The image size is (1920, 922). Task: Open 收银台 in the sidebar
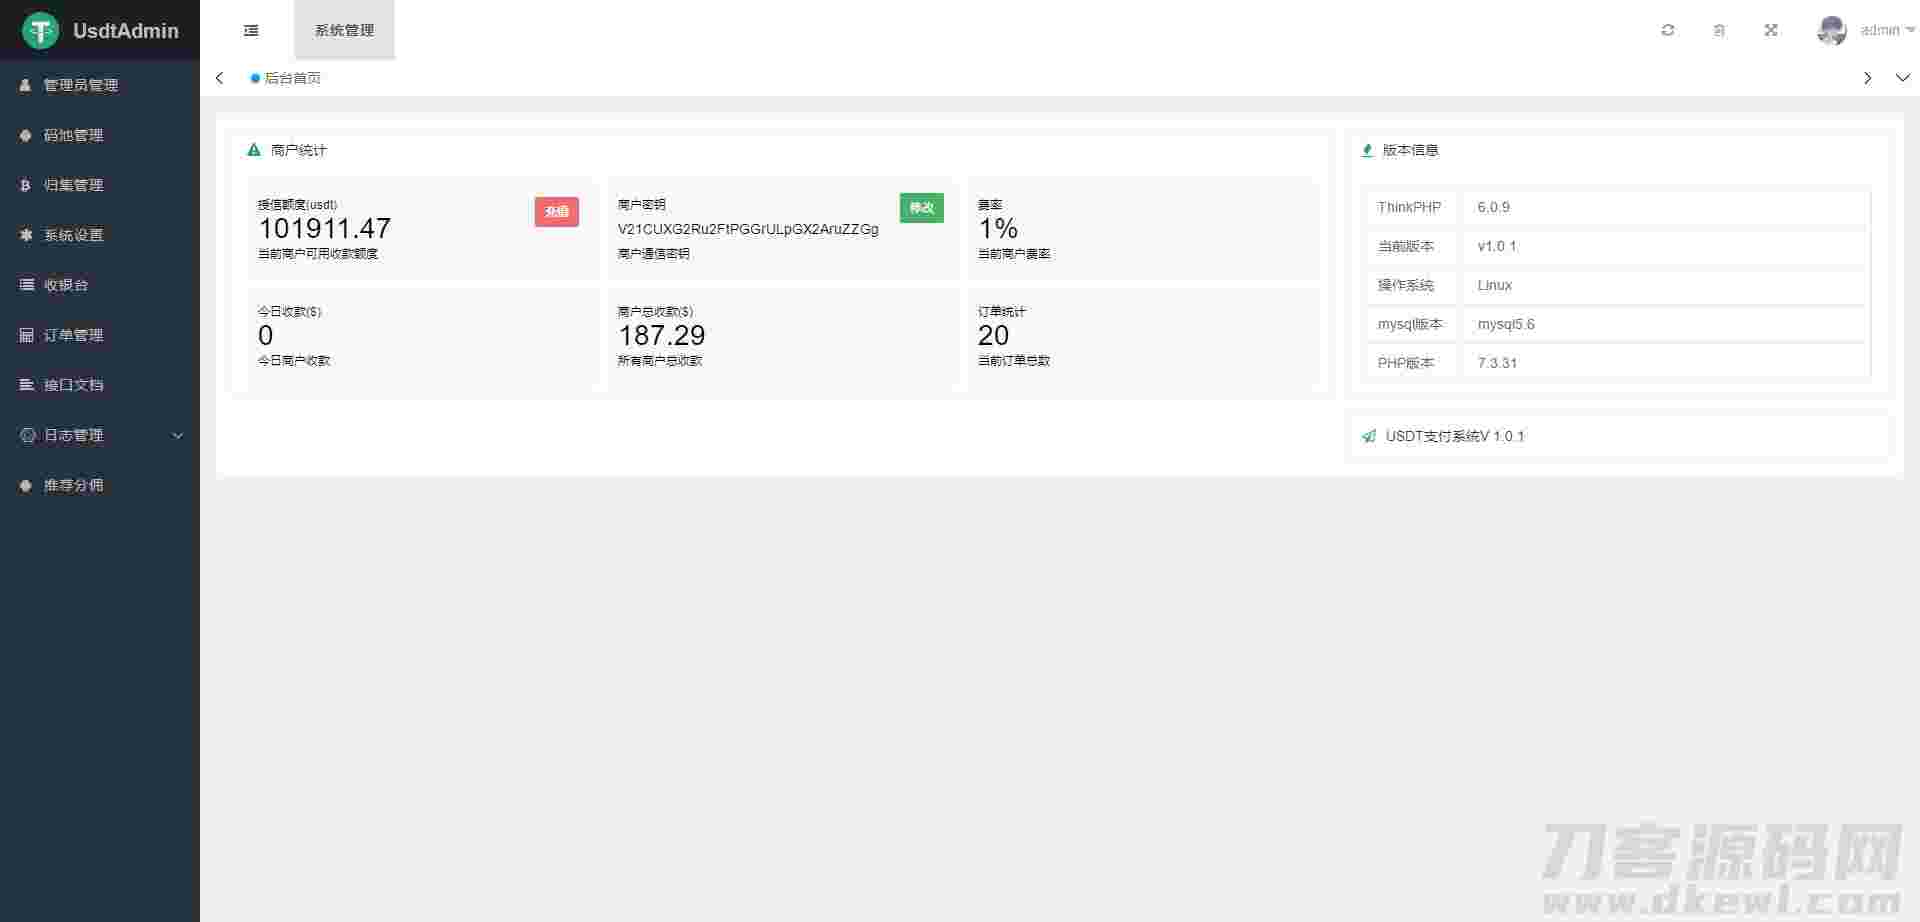tap(100, 285)
